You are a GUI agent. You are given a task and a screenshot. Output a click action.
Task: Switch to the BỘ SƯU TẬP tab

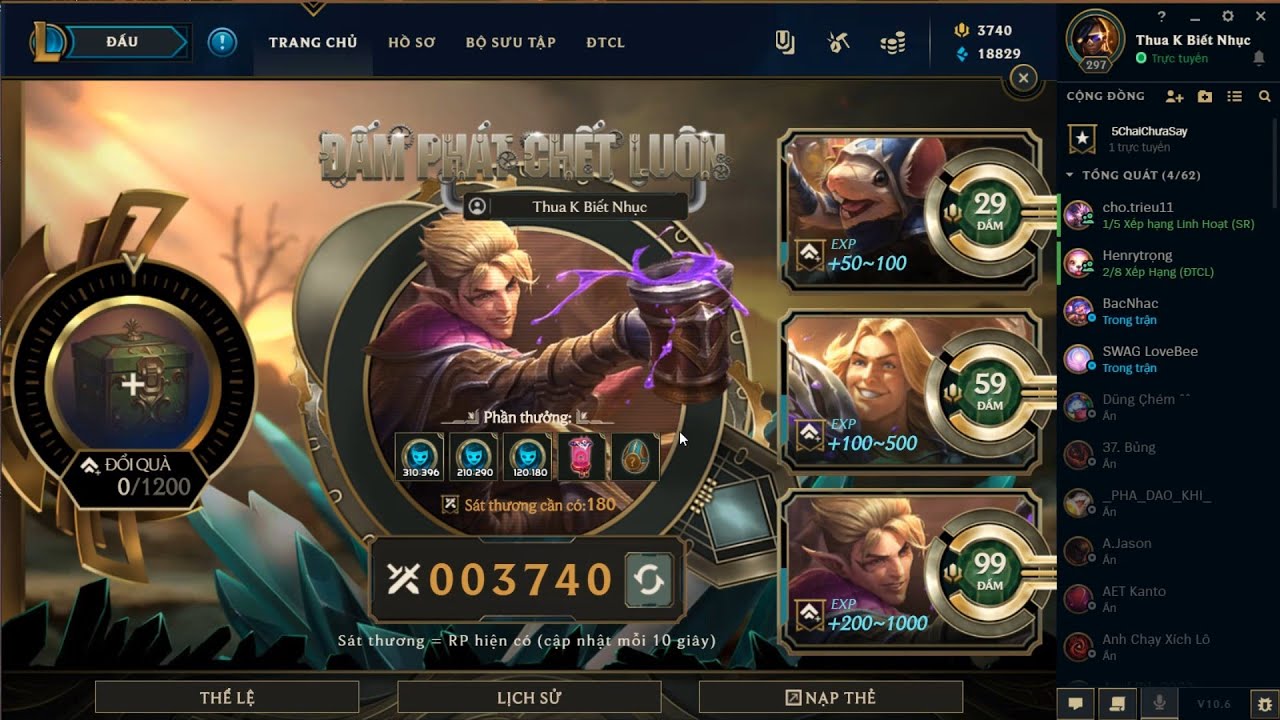(x=510, y=42)
